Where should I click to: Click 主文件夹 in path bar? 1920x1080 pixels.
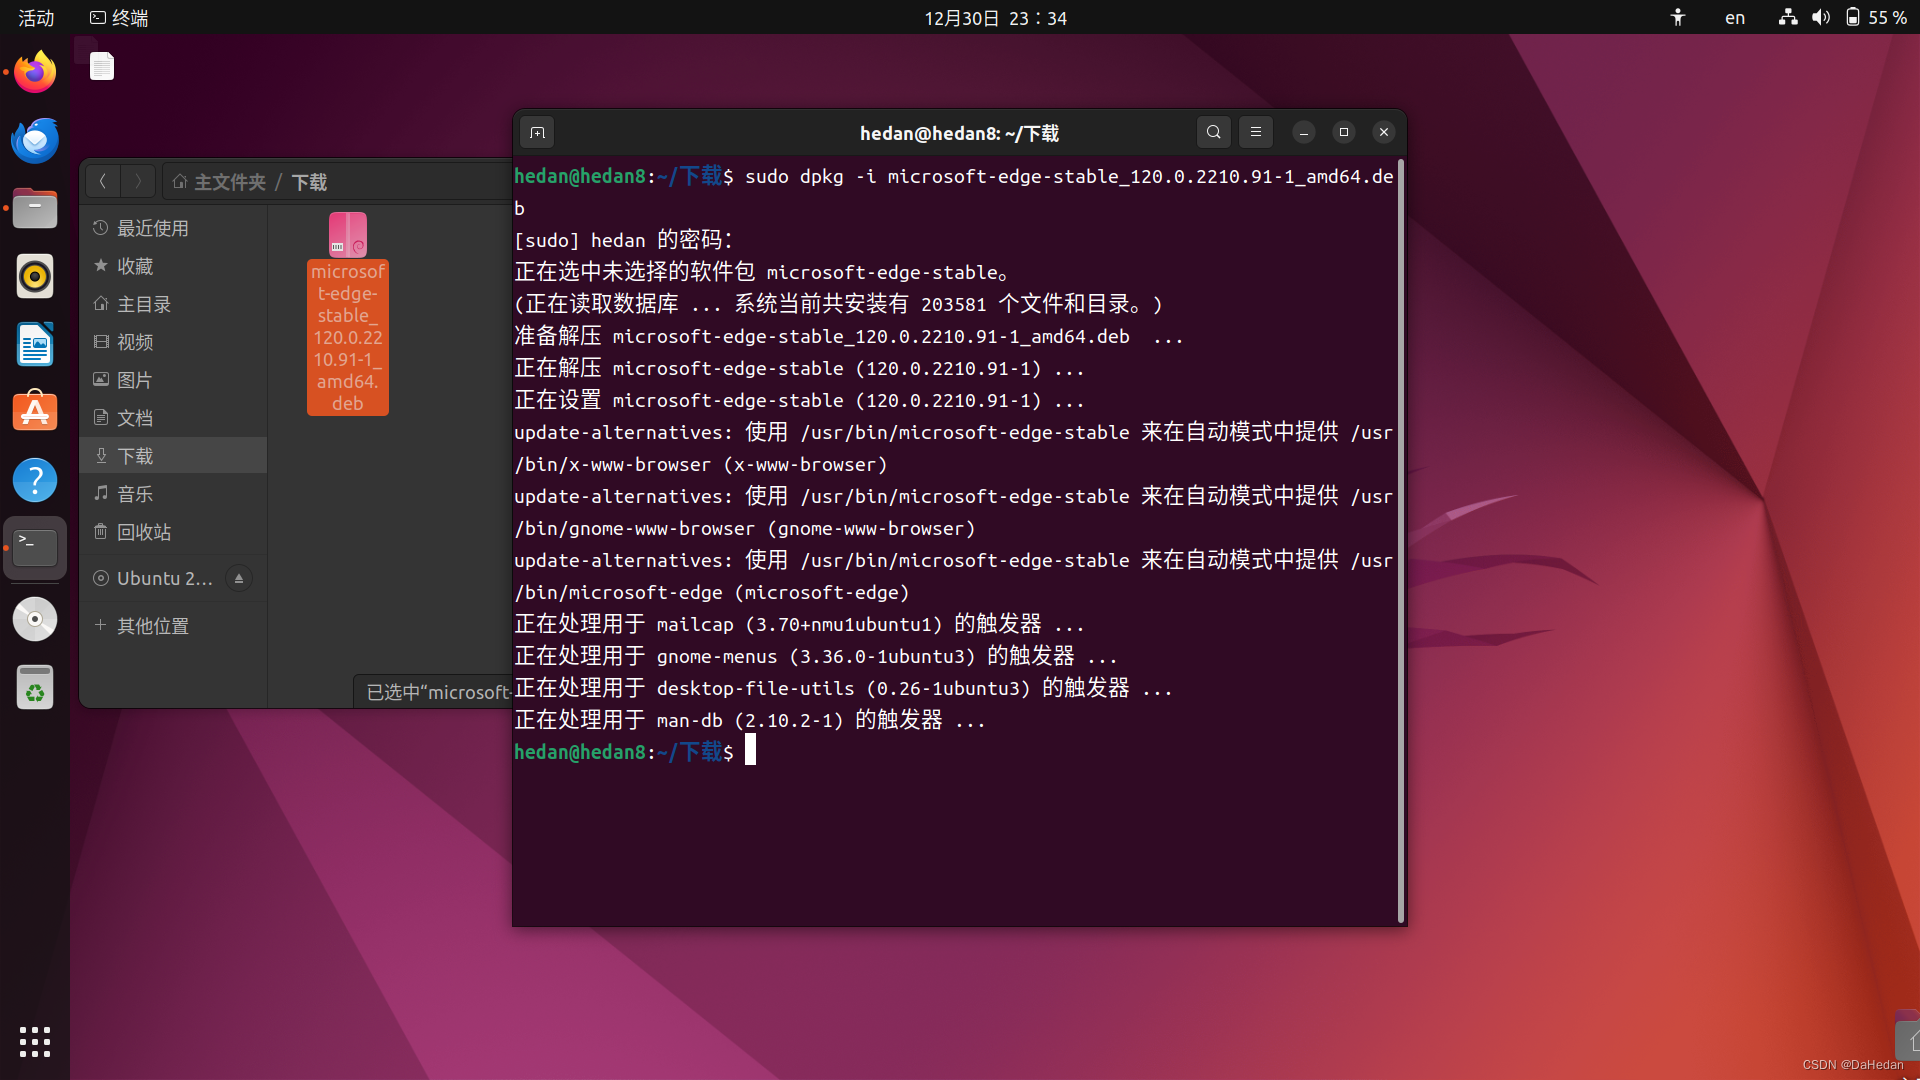[229, 182]
